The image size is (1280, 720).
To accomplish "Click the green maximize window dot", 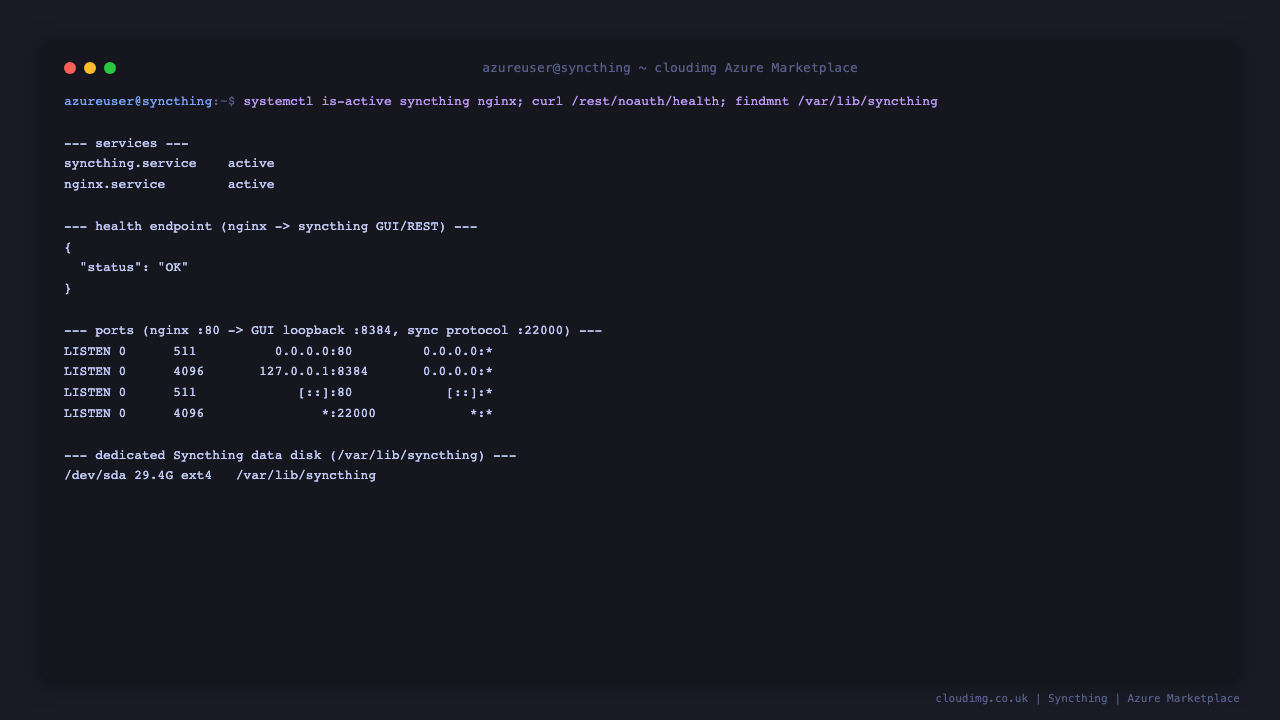I will pos(110,68).
